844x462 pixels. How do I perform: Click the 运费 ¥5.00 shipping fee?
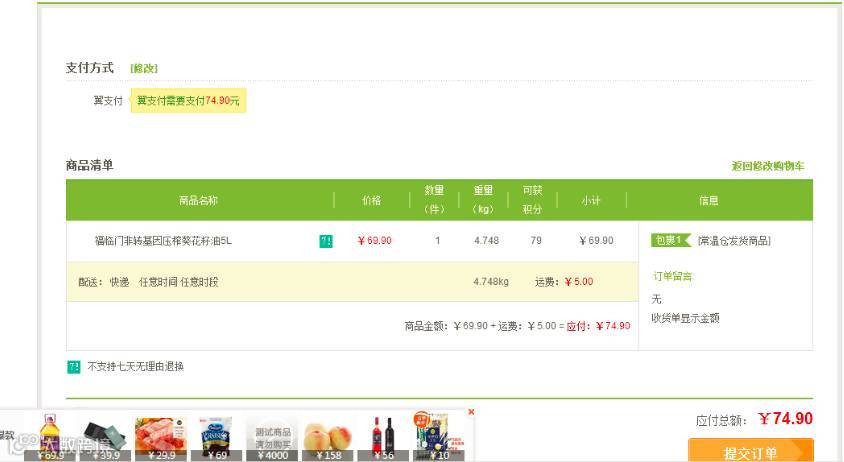(x=564, y=282)
